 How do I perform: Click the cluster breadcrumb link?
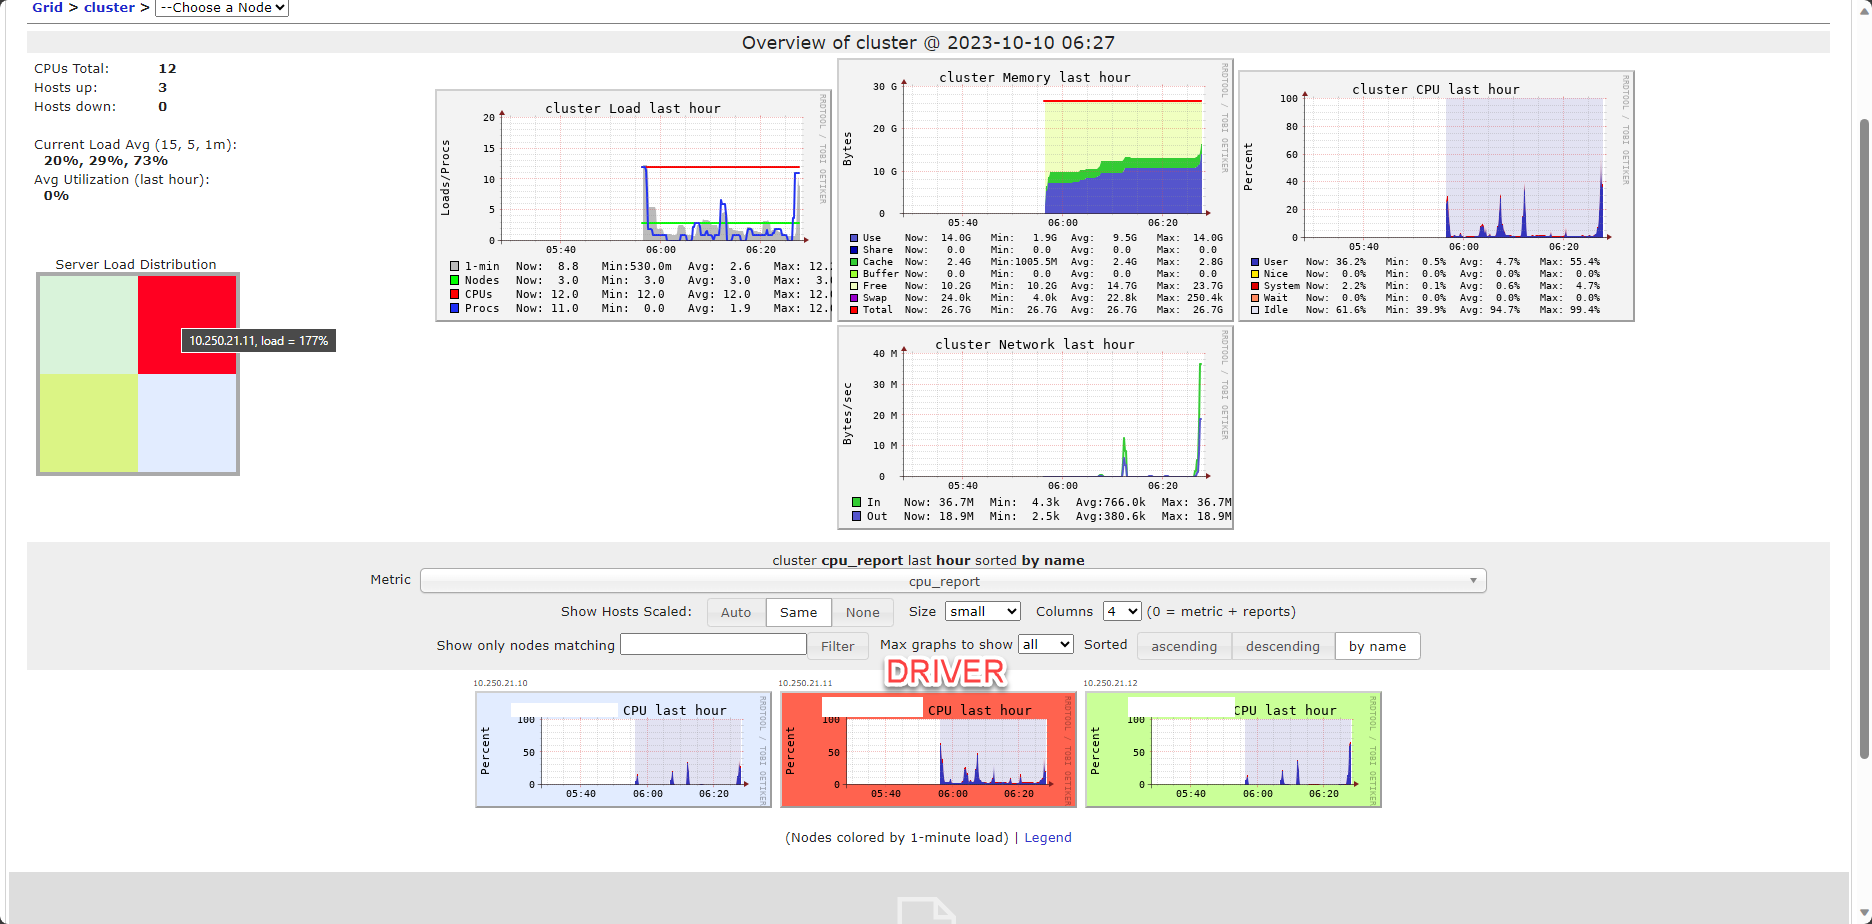coord(109,8)
